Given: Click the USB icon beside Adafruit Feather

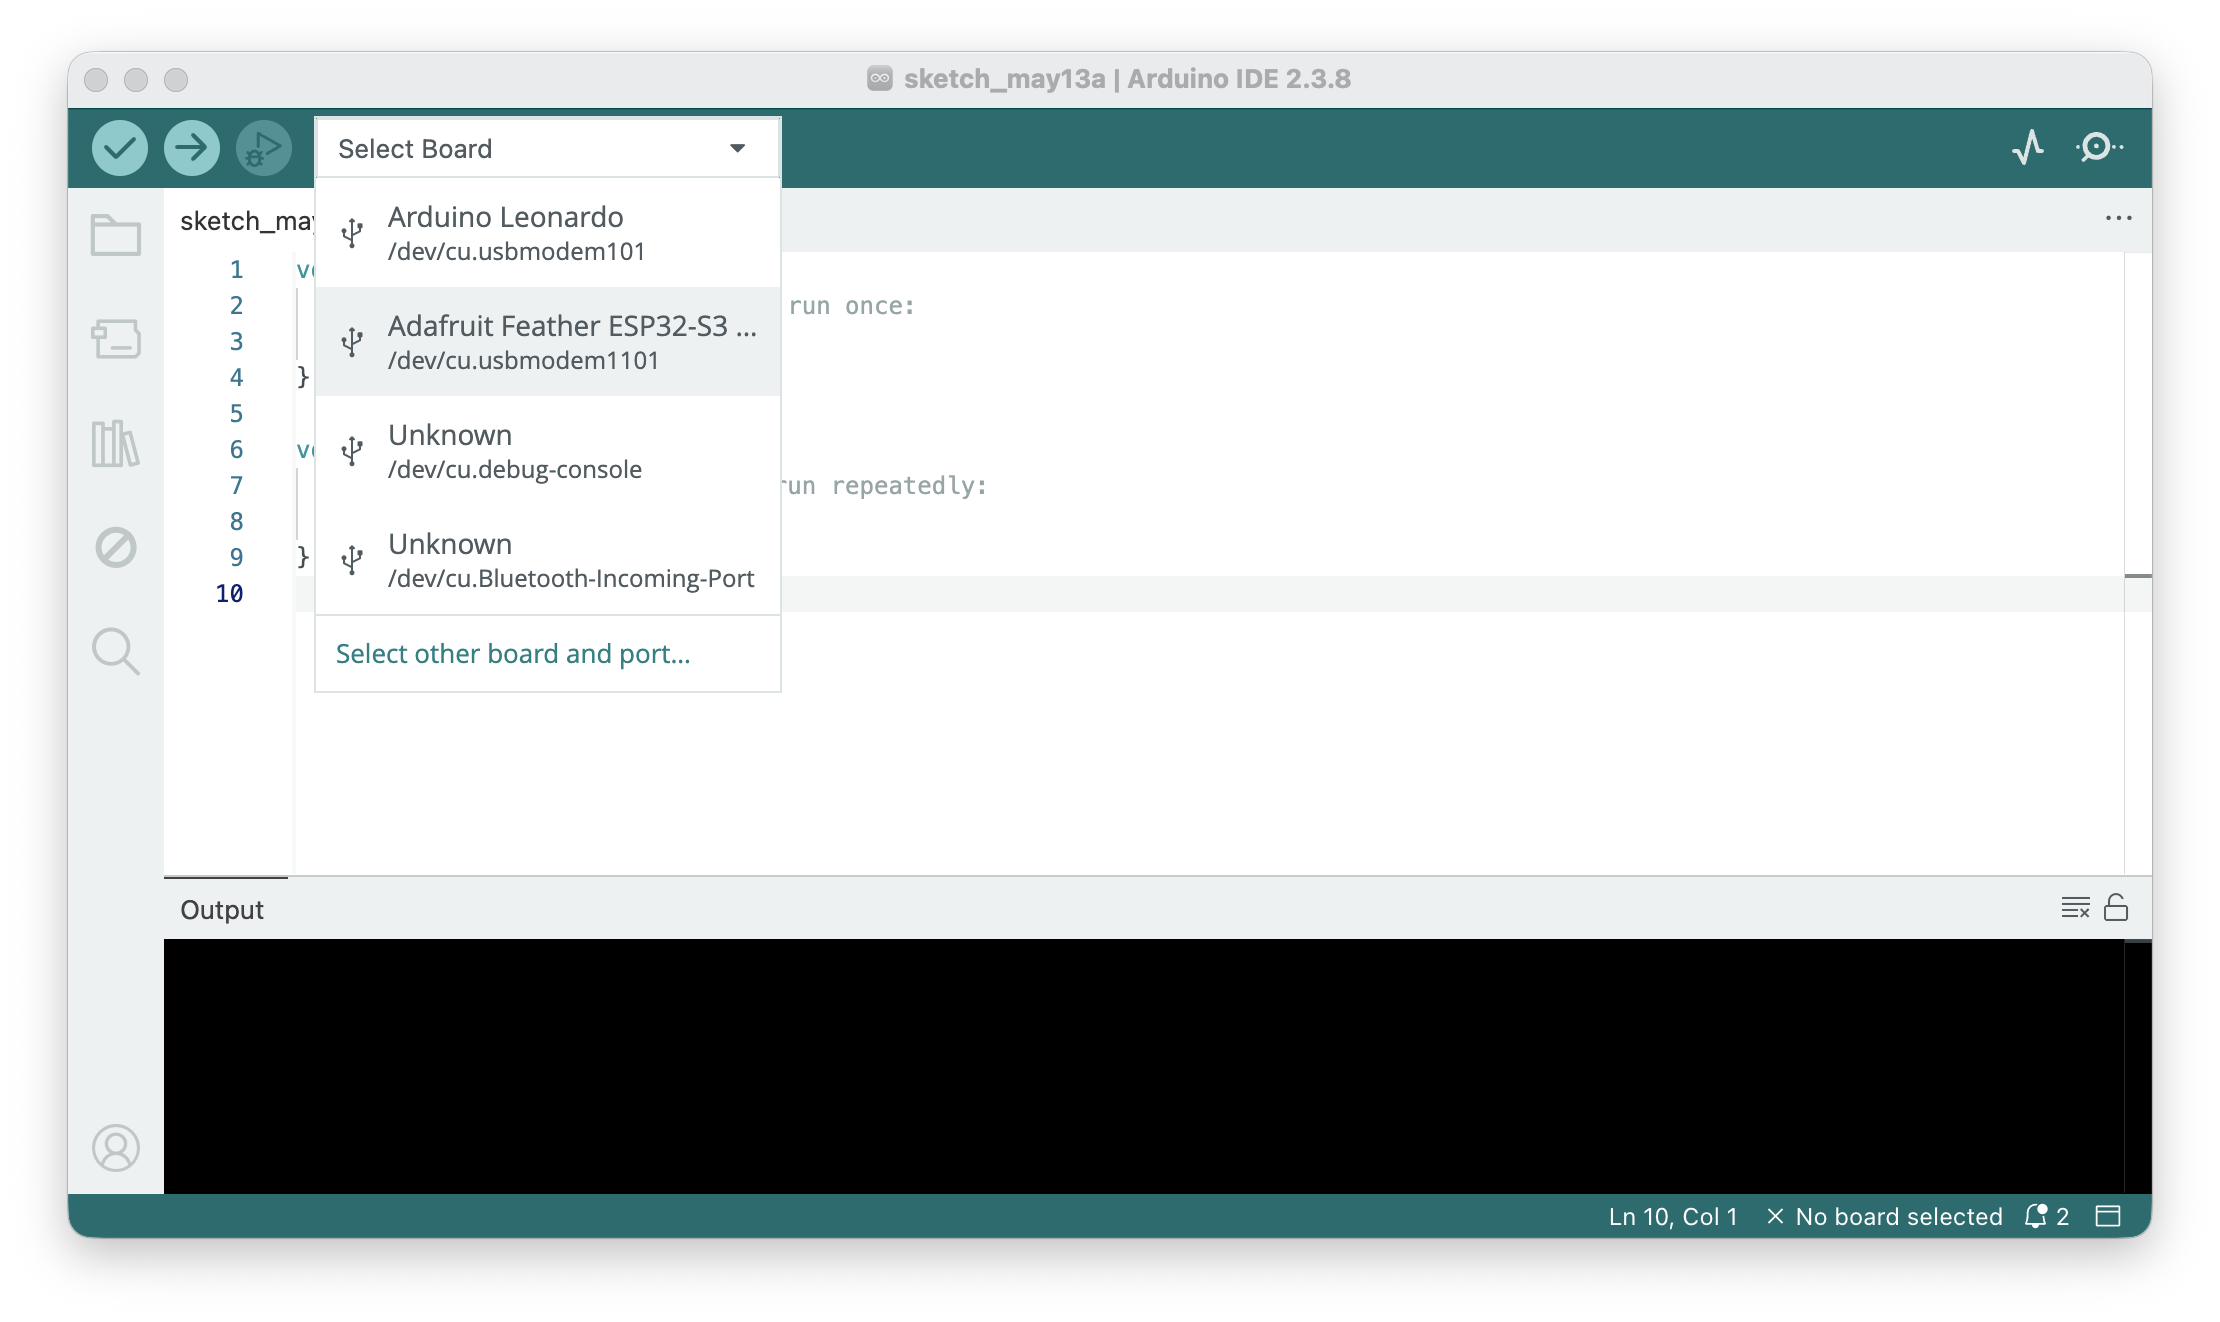Looking at the screenshot, I should (x=352, y=342).
